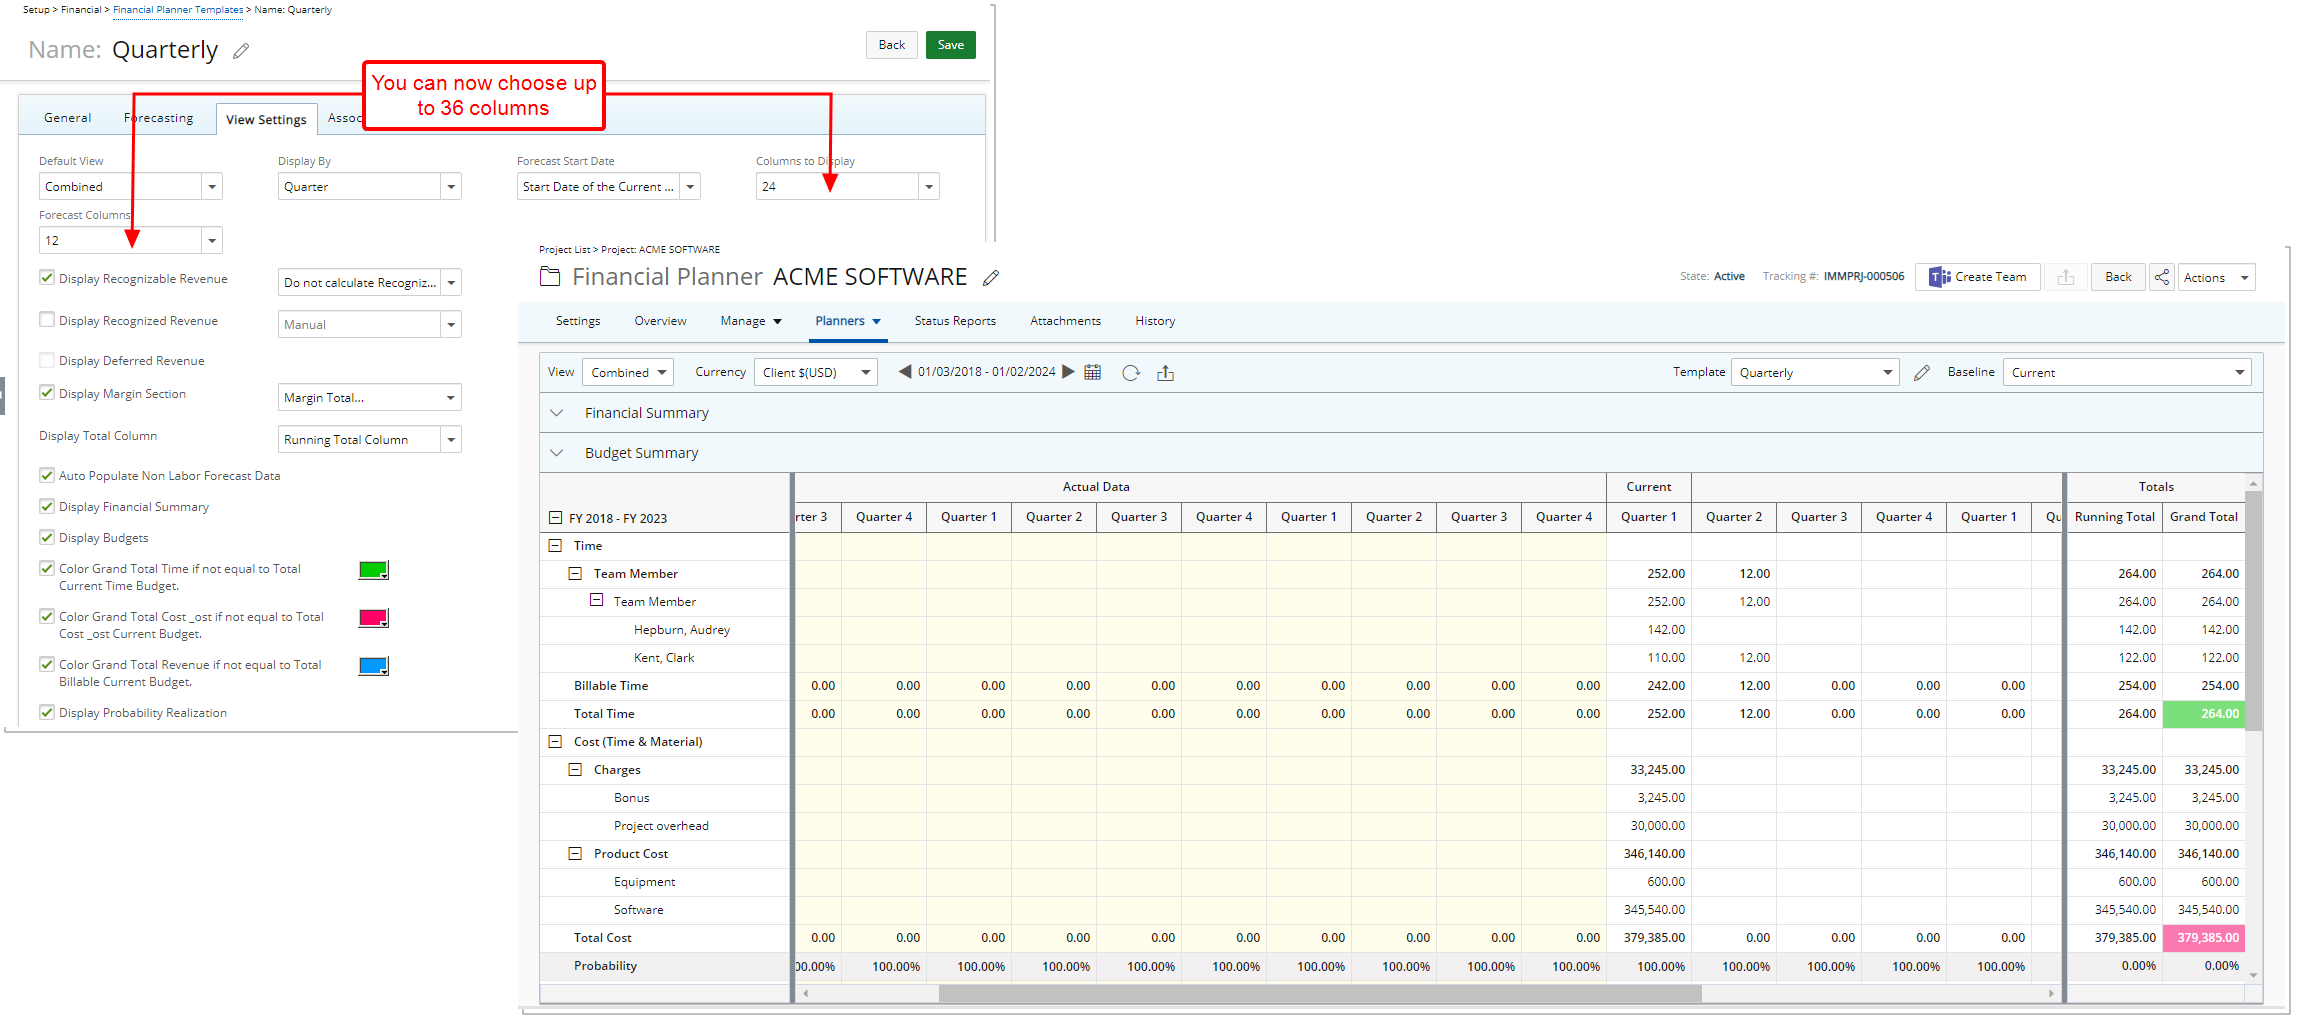Image resolution: width=2302 pixels, height=1026 pixels.
Task: Uncheck Color Grand Total Time checkbox
Action: (47, 568)
